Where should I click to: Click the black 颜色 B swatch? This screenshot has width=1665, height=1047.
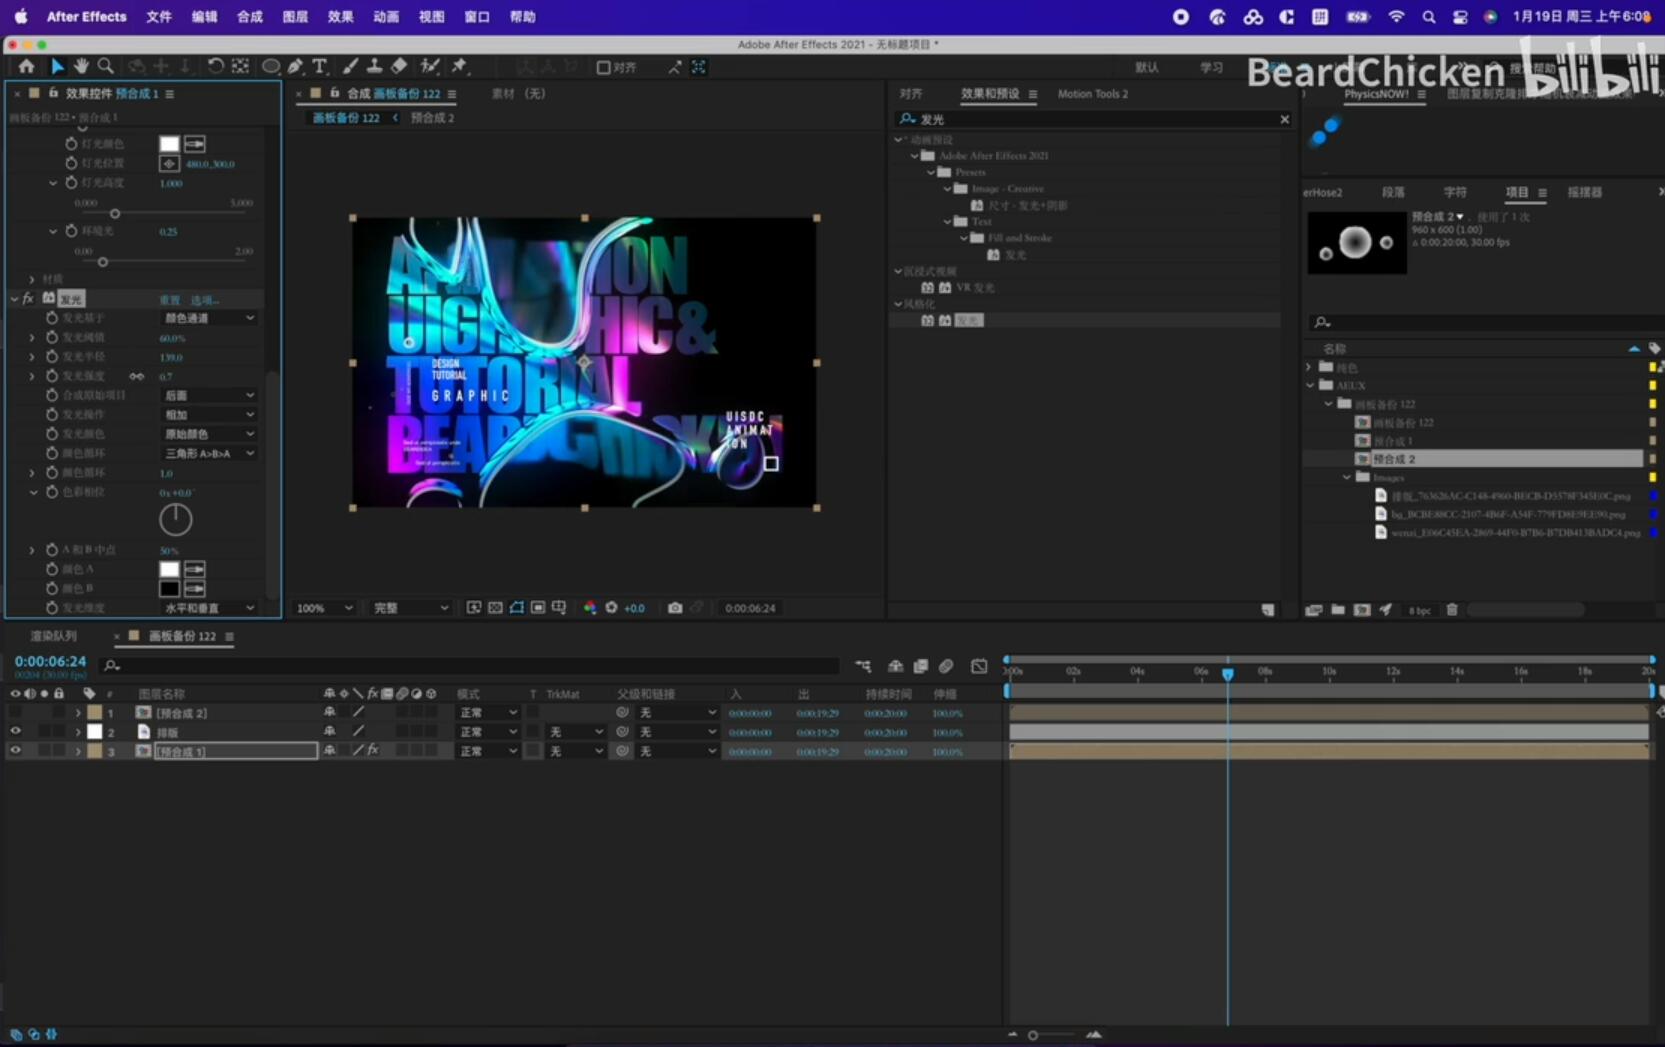click(x=169, y=589)
